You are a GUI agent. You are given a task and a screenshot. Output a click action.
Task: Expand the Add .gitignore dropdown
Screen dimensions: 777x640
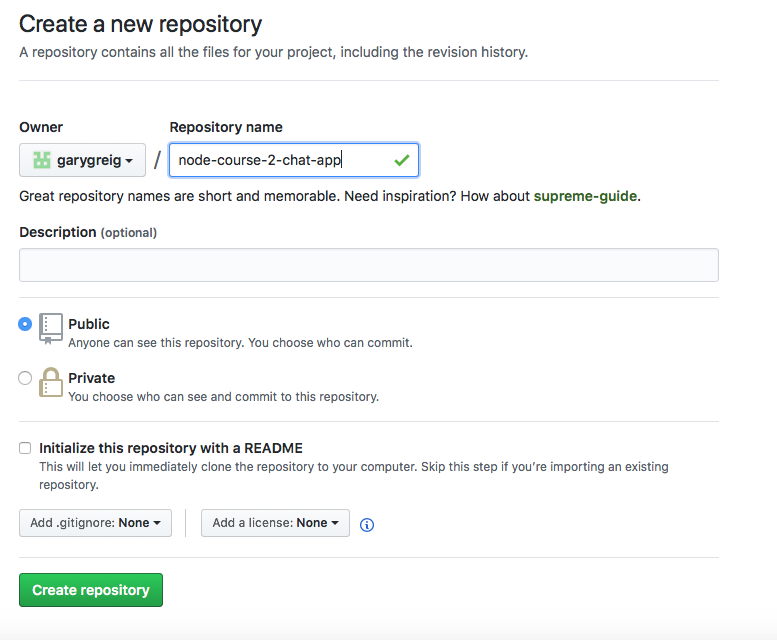click(x=95, y=523)
